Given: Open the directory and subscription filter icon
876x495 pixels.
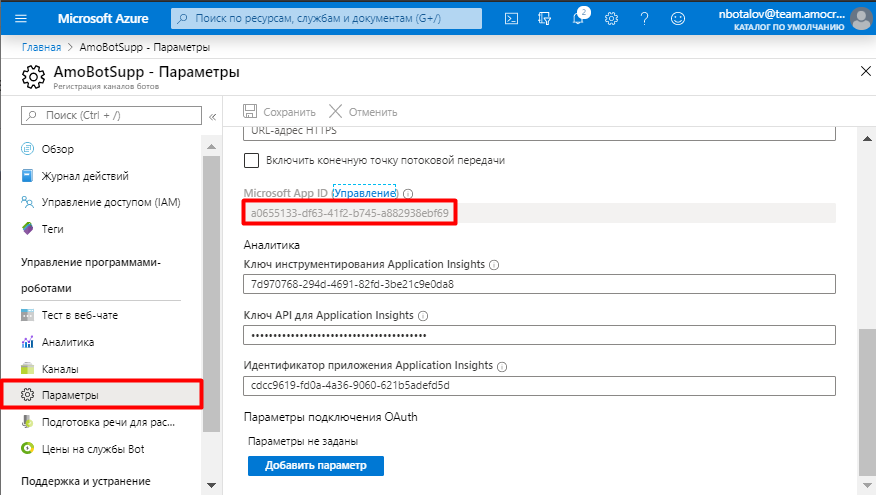Looking at the screenshot, I should point(544,18).
